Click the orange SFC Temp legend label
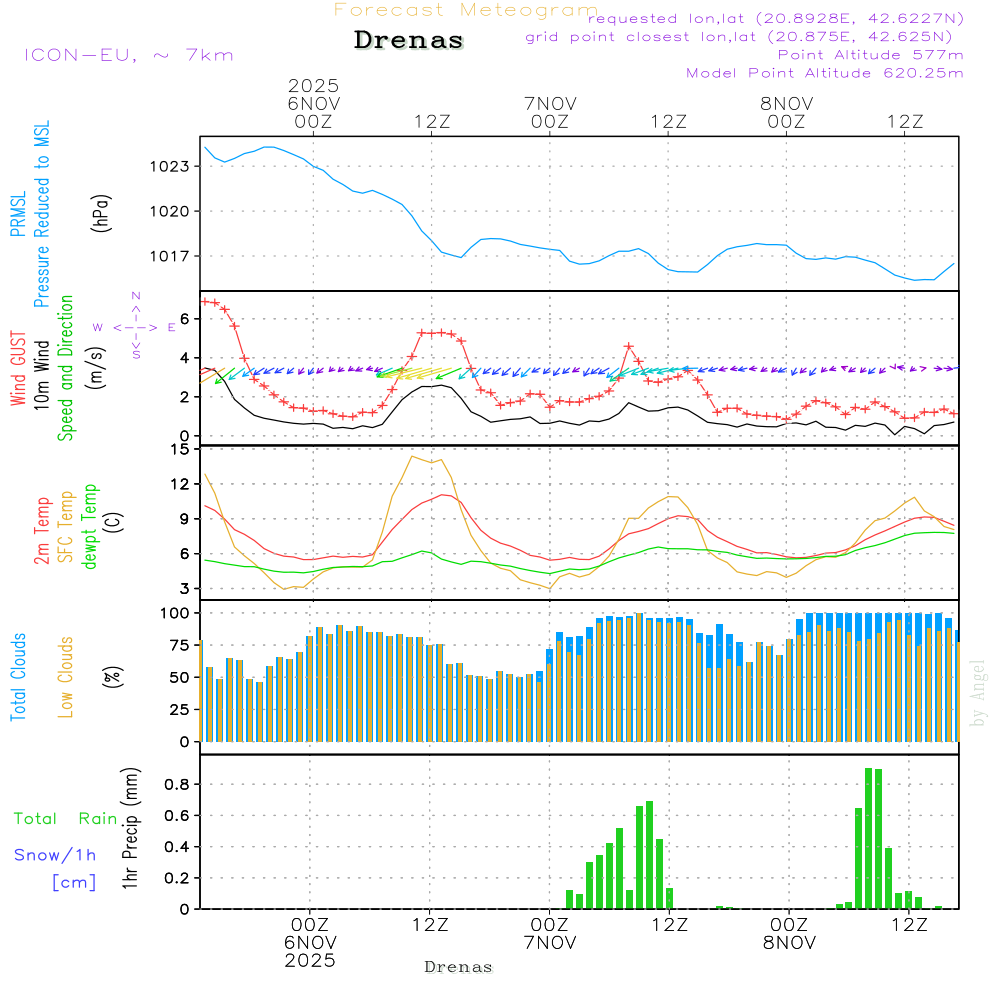 pos(66,527)
